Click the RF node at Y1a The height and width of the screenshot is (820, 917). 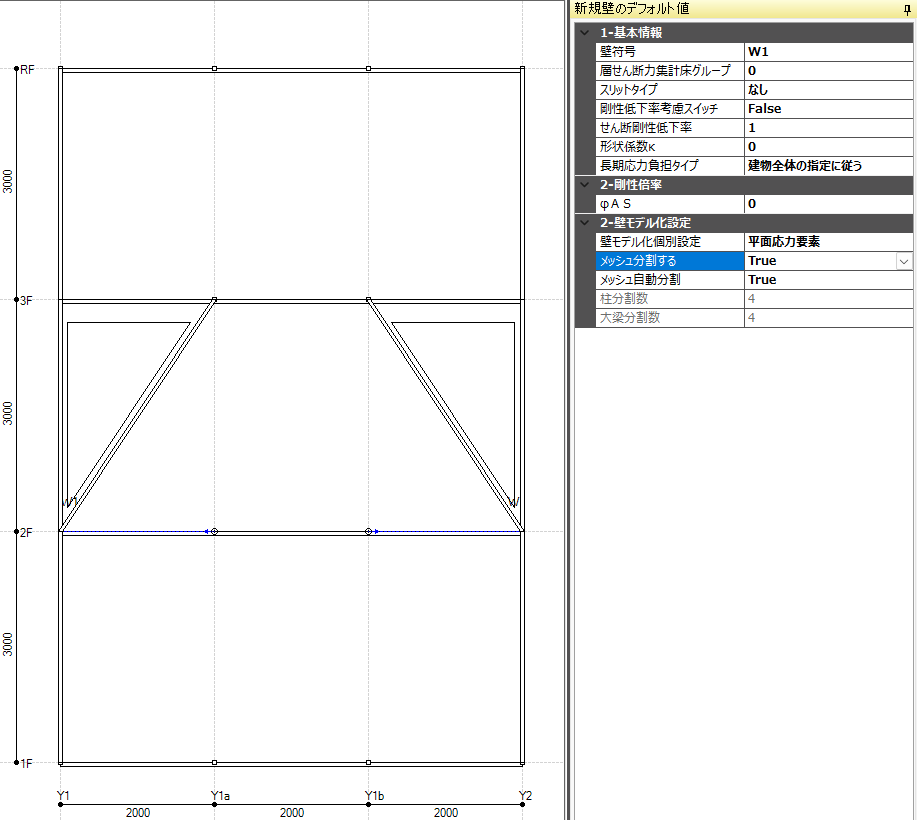click(215, 68)
